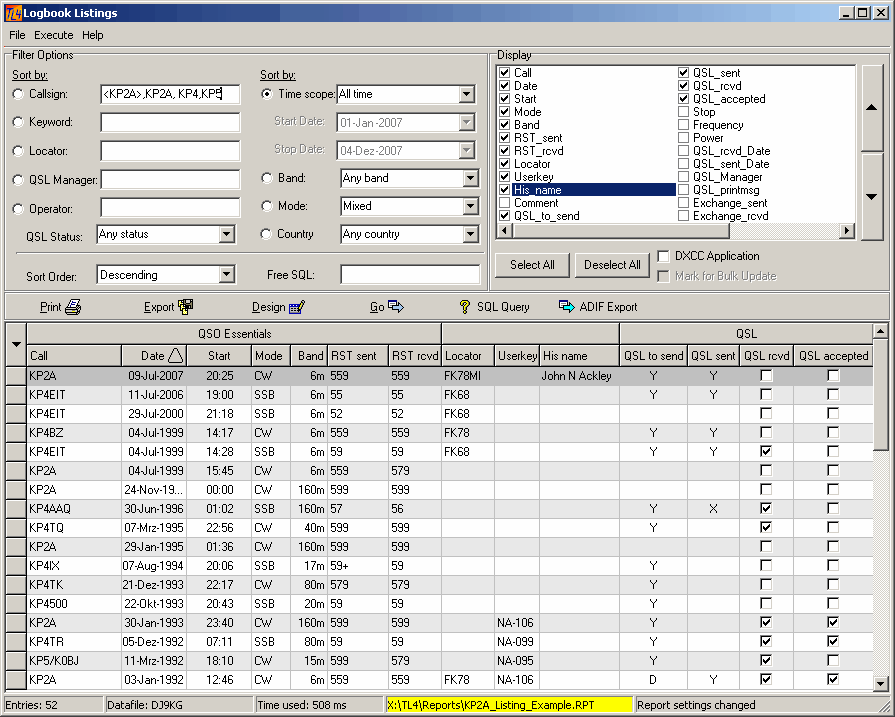Click the Date column sort triangle
895x717 pixels.
click(176, 356)
